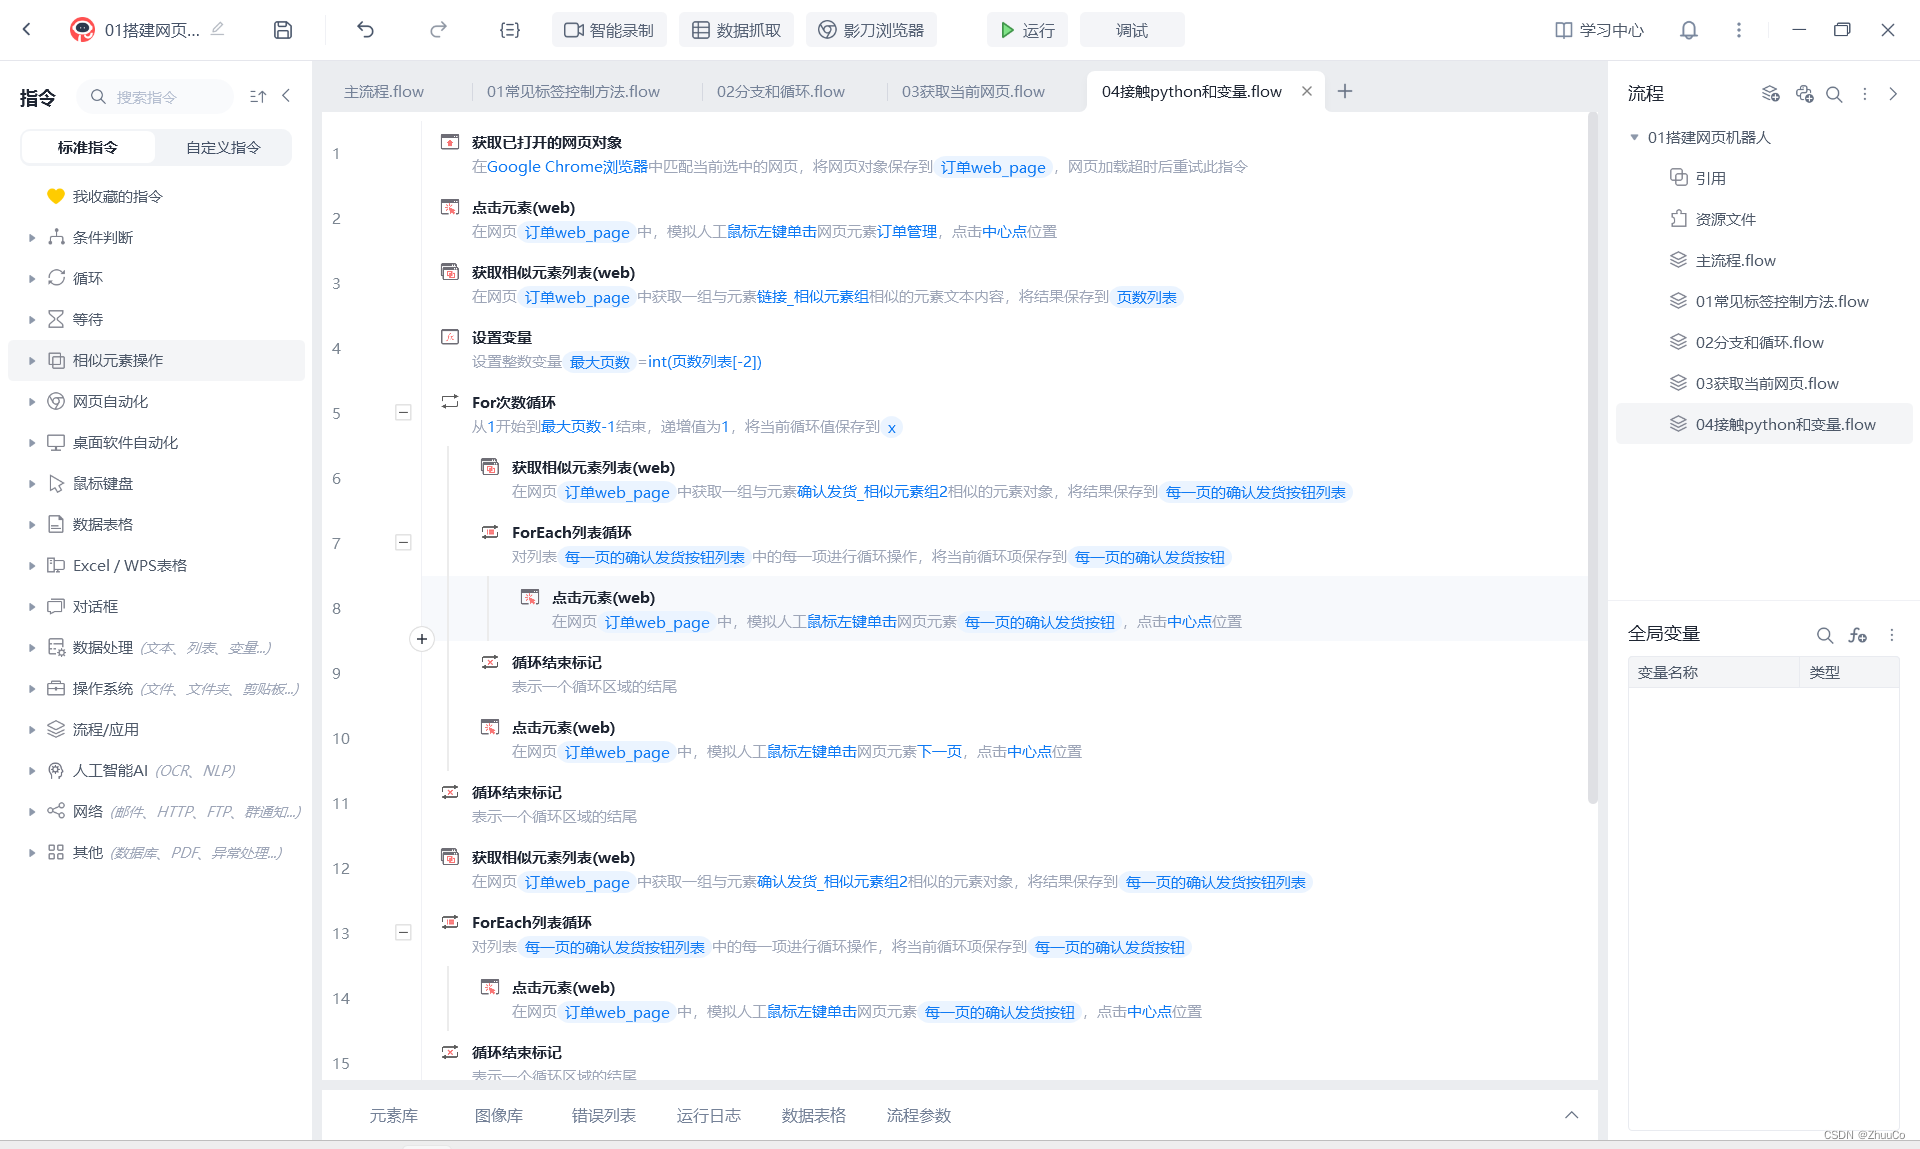Open 资源文件 in the flow tree
1920x1149 pixels.
point(1725,219)
